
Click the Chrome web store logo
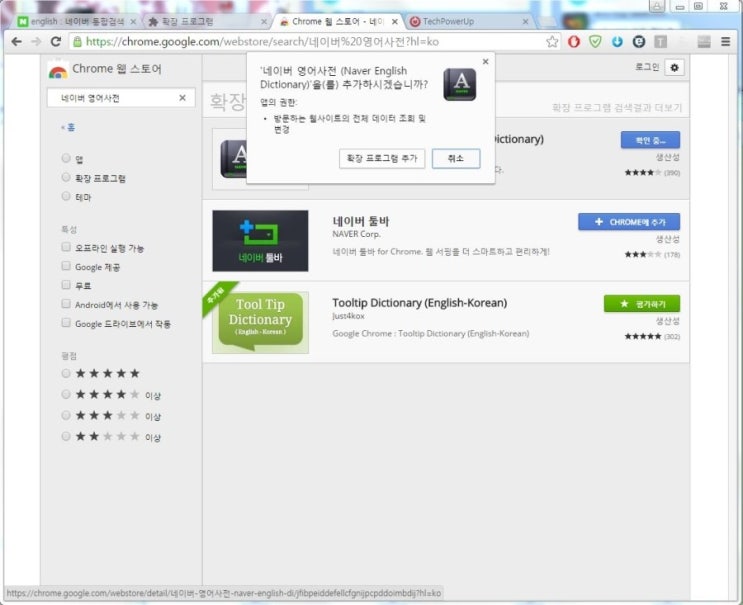[x=58, y=70]
